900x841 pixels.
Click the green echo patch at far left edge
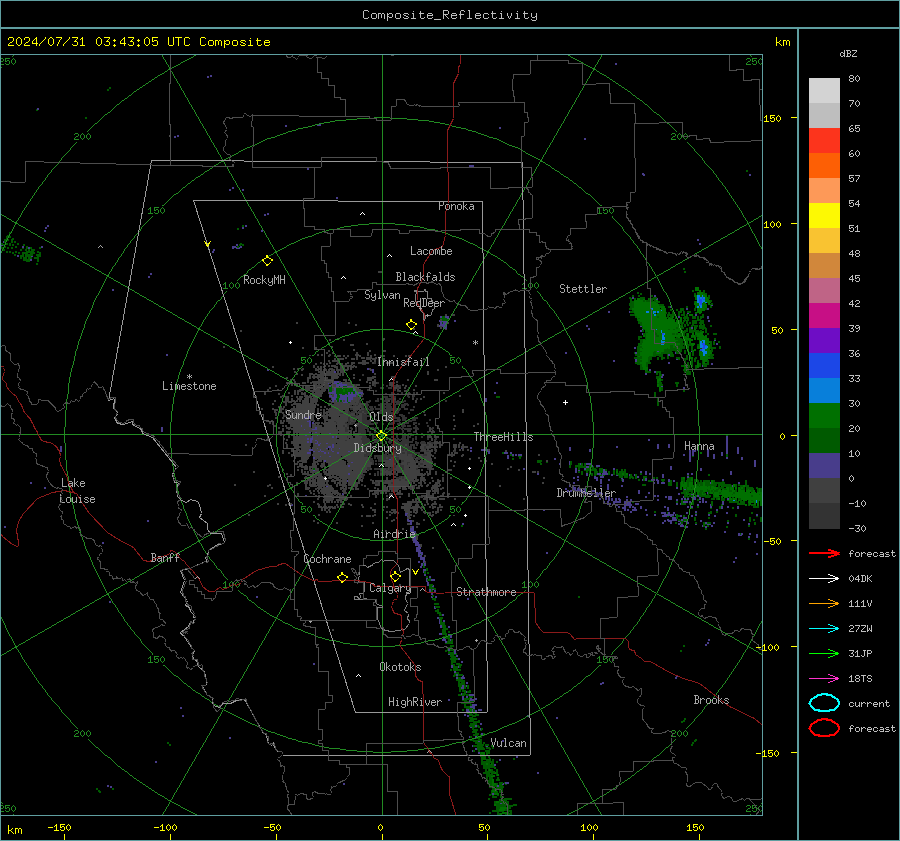[x=21, y=250]
